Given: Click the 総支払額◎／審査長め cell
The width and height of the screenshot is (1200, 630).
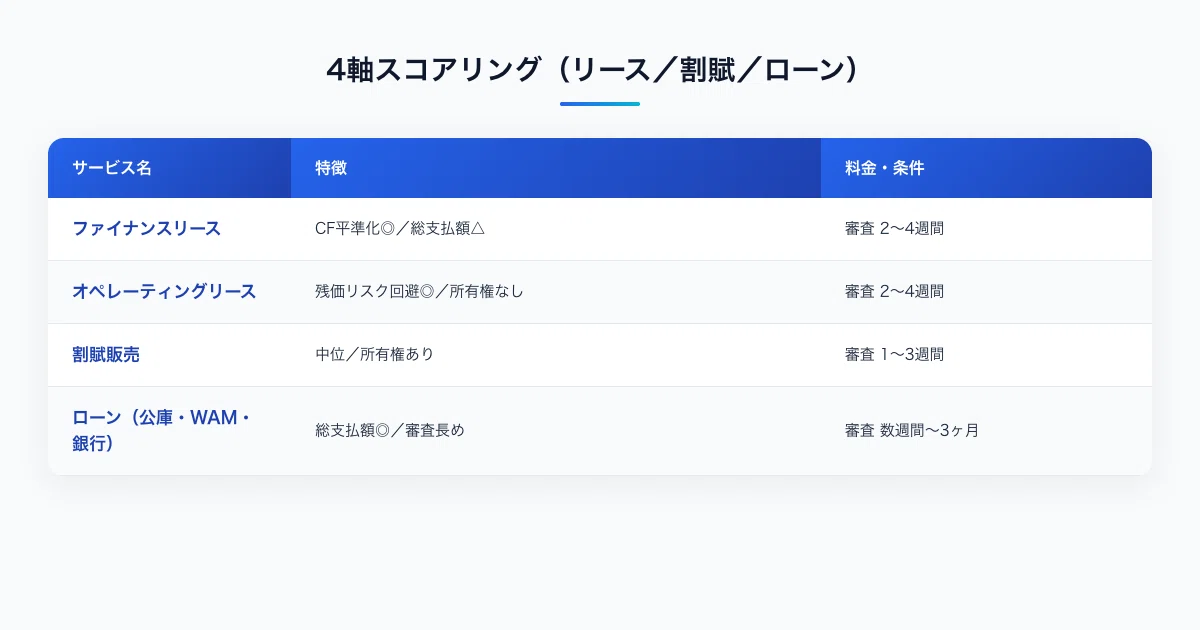Looking at the screenshot, I should [x=390, y=431].
